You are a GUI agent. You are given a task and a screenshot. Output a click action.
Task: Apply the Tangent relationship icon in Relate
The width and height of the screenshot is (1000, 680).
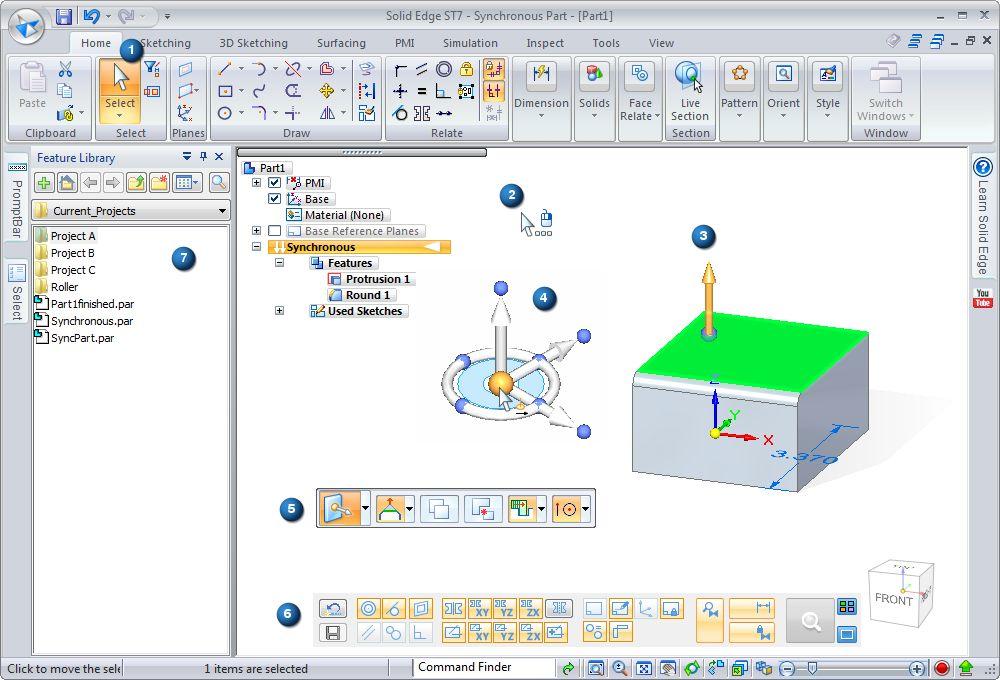(400, 114)
